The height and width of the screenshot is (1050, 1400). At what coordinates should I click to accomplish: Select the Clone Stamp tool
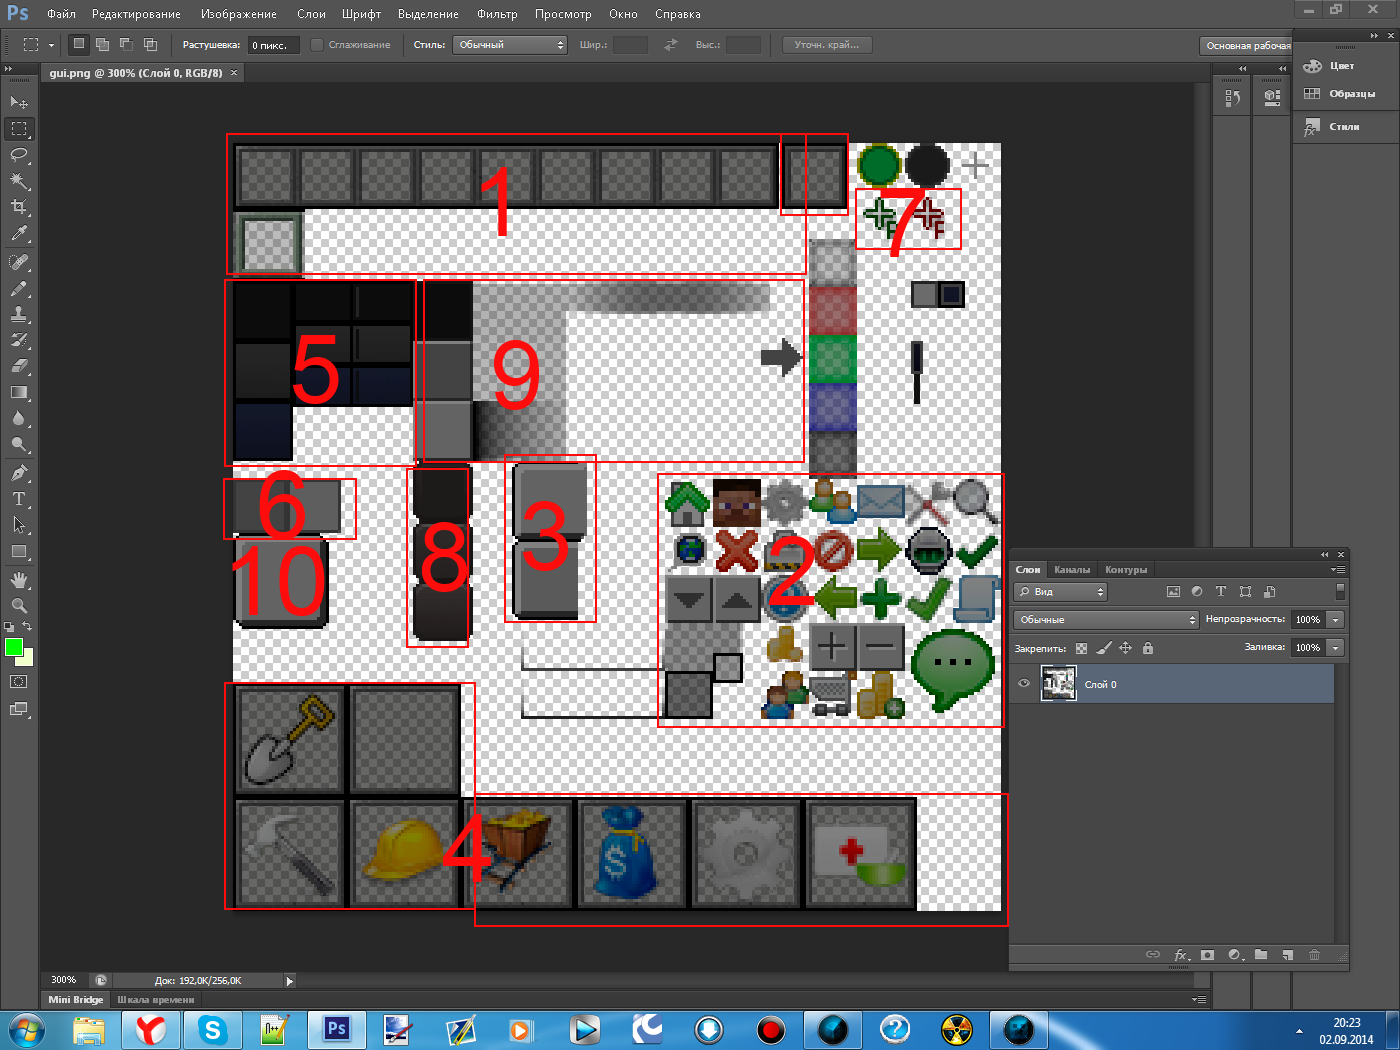coord(19,314)
